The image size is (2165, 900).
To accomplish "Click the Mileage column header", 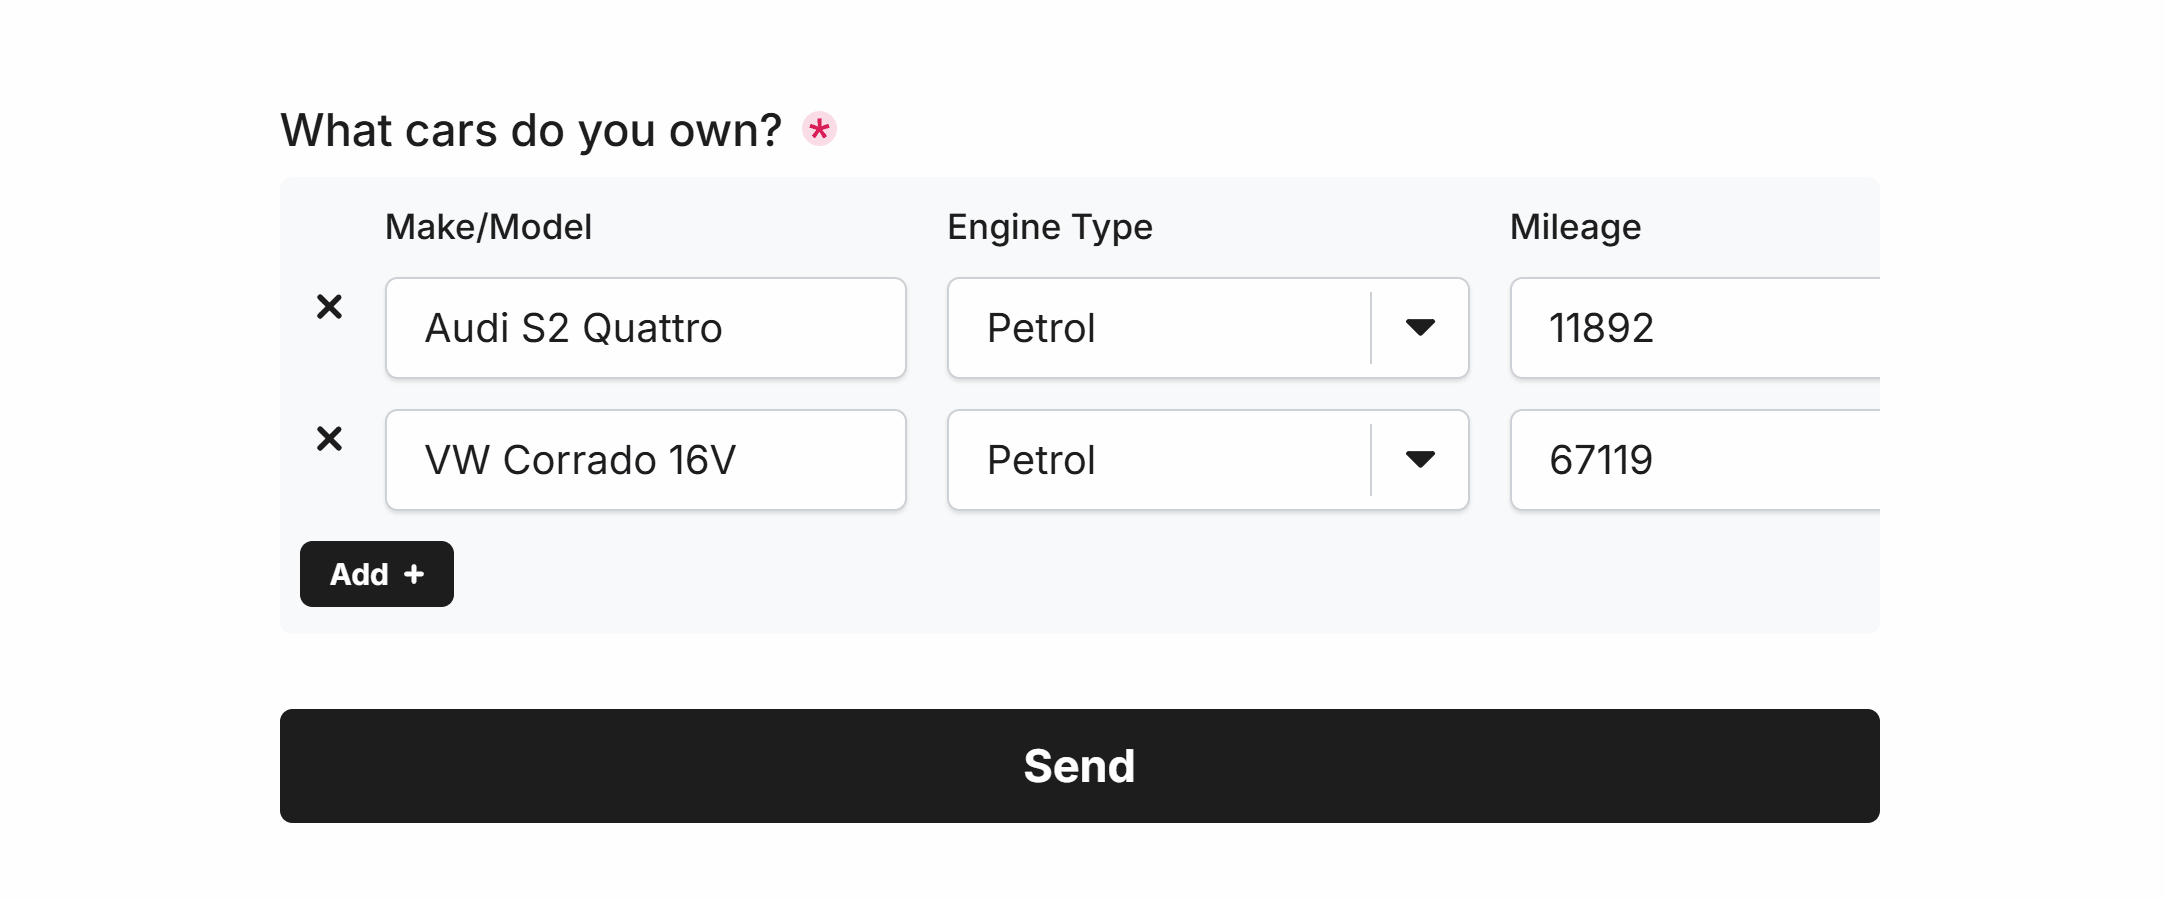I will (1575, 227).
